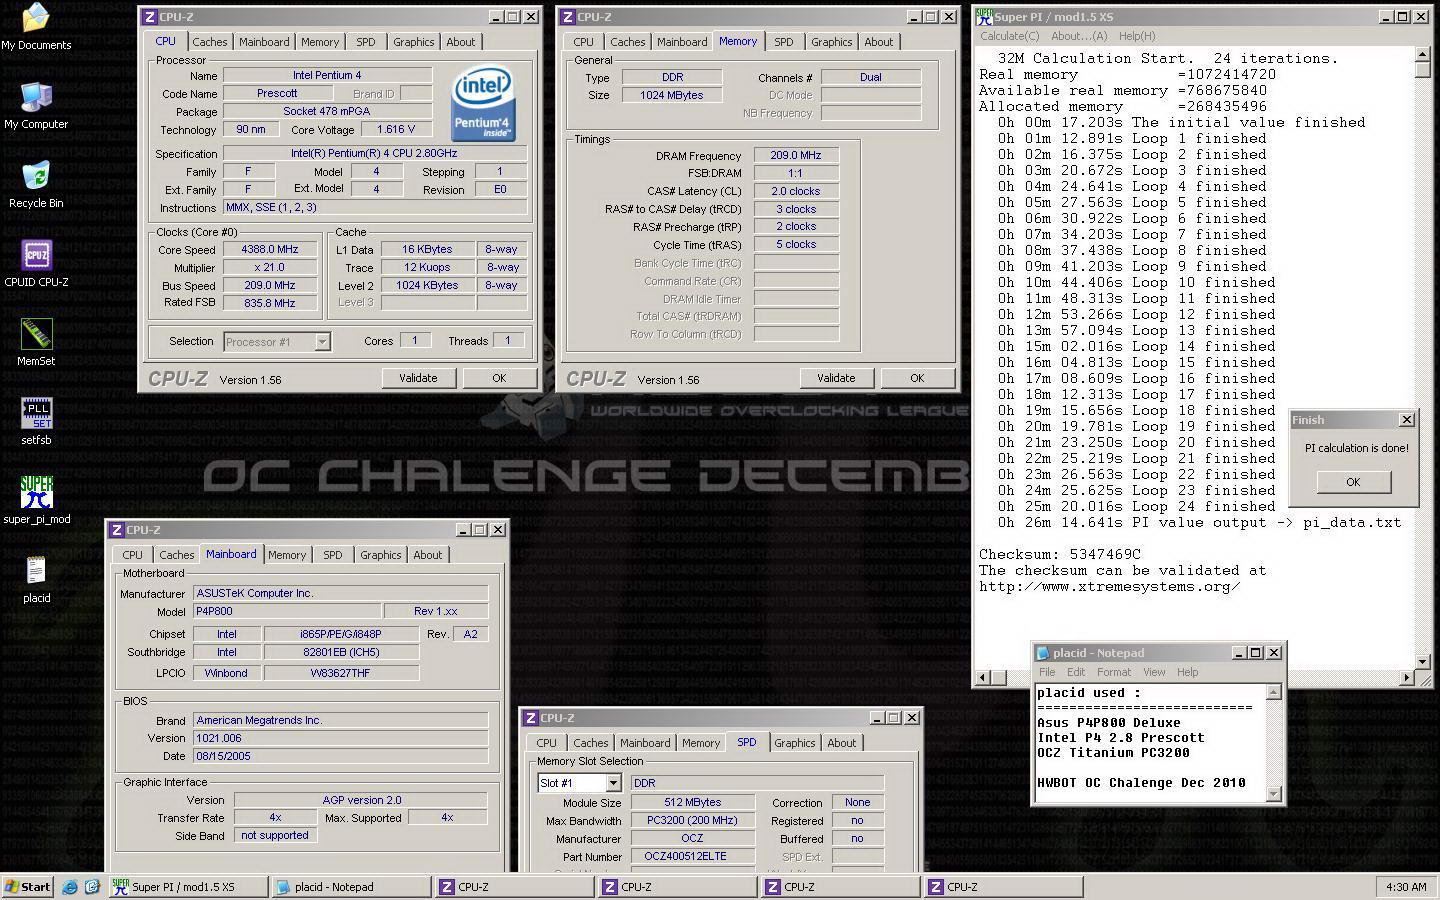Open Format menu in Notepad
The image size is (1440, 900).
tap(1114, 672)
